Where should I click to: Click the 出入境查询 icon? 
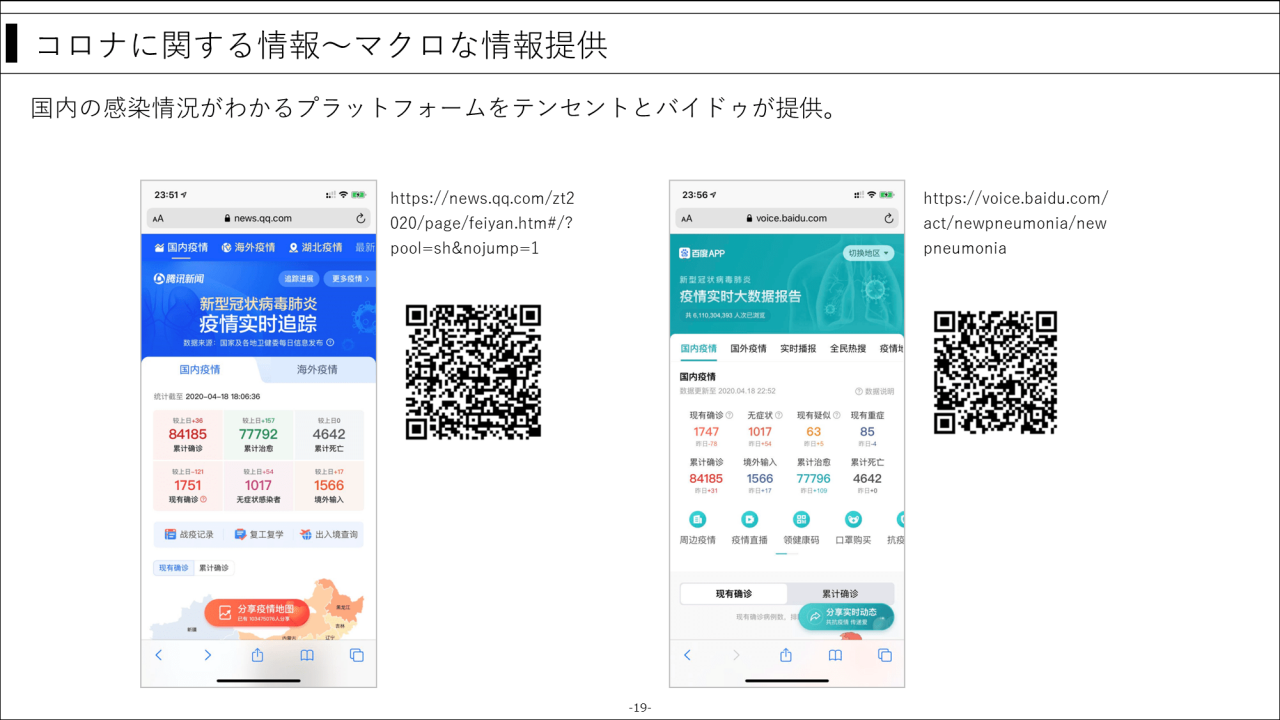[x=328, y=534]
